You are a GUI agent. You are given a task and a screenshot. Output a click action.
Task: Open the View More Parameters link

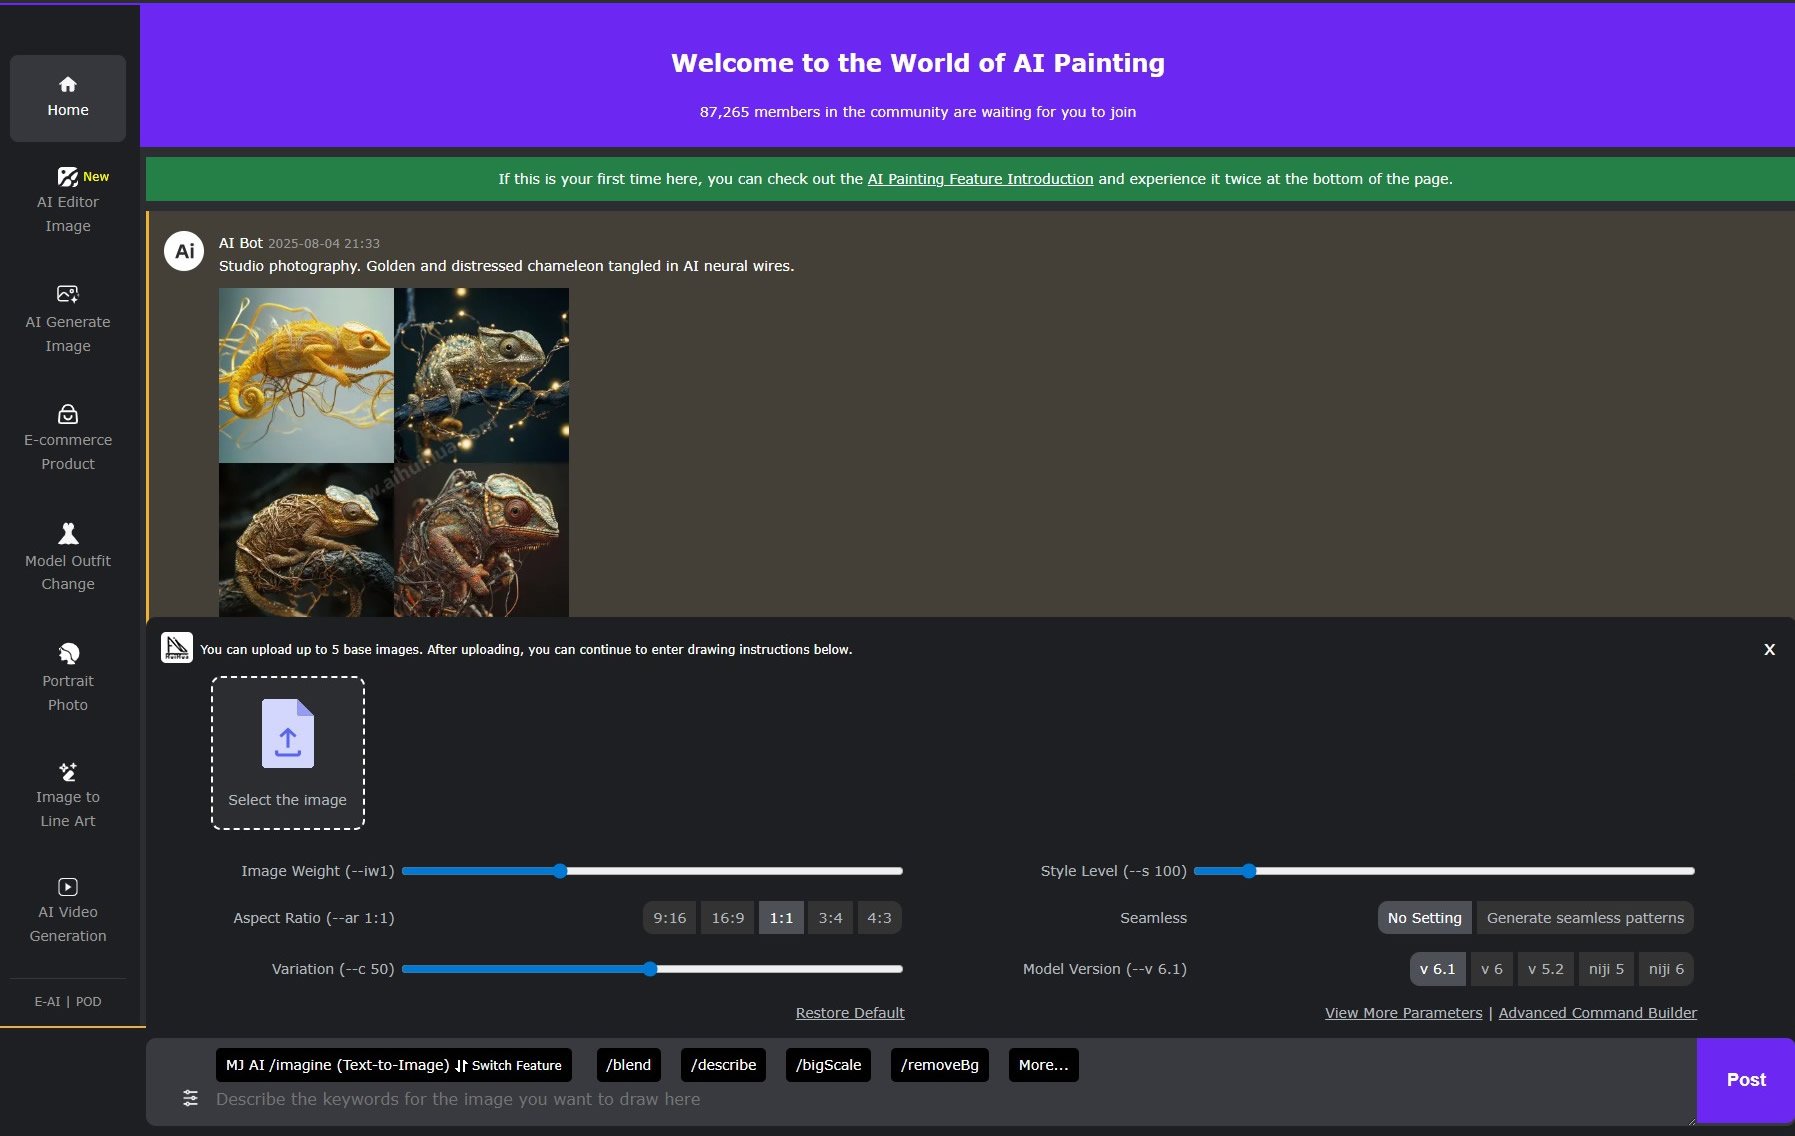click(x=1403, y=1013)
